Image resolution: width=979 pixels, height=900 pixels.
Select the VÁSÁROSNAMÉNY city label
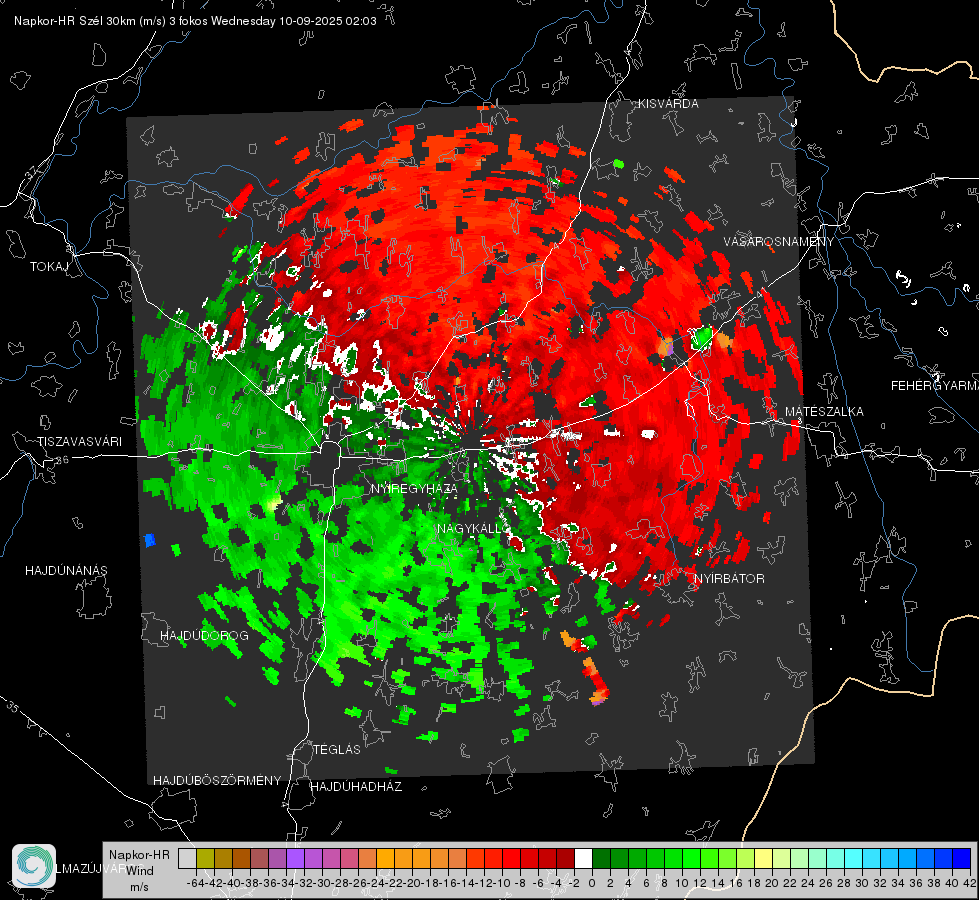point(779,242)
